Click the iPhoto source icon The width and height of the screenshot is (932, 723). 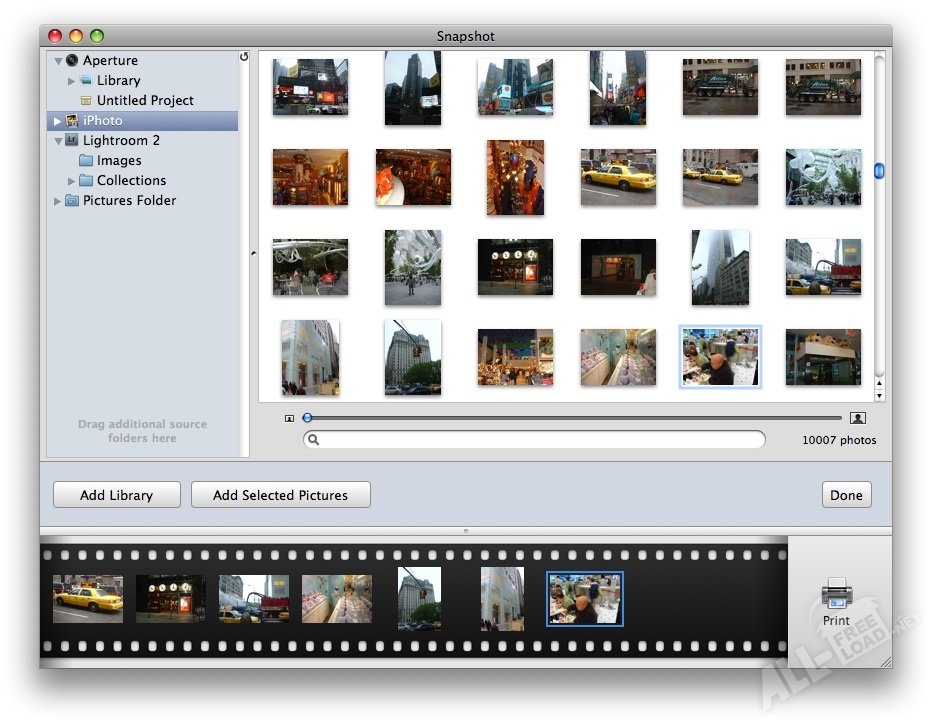tap(72, 121)
